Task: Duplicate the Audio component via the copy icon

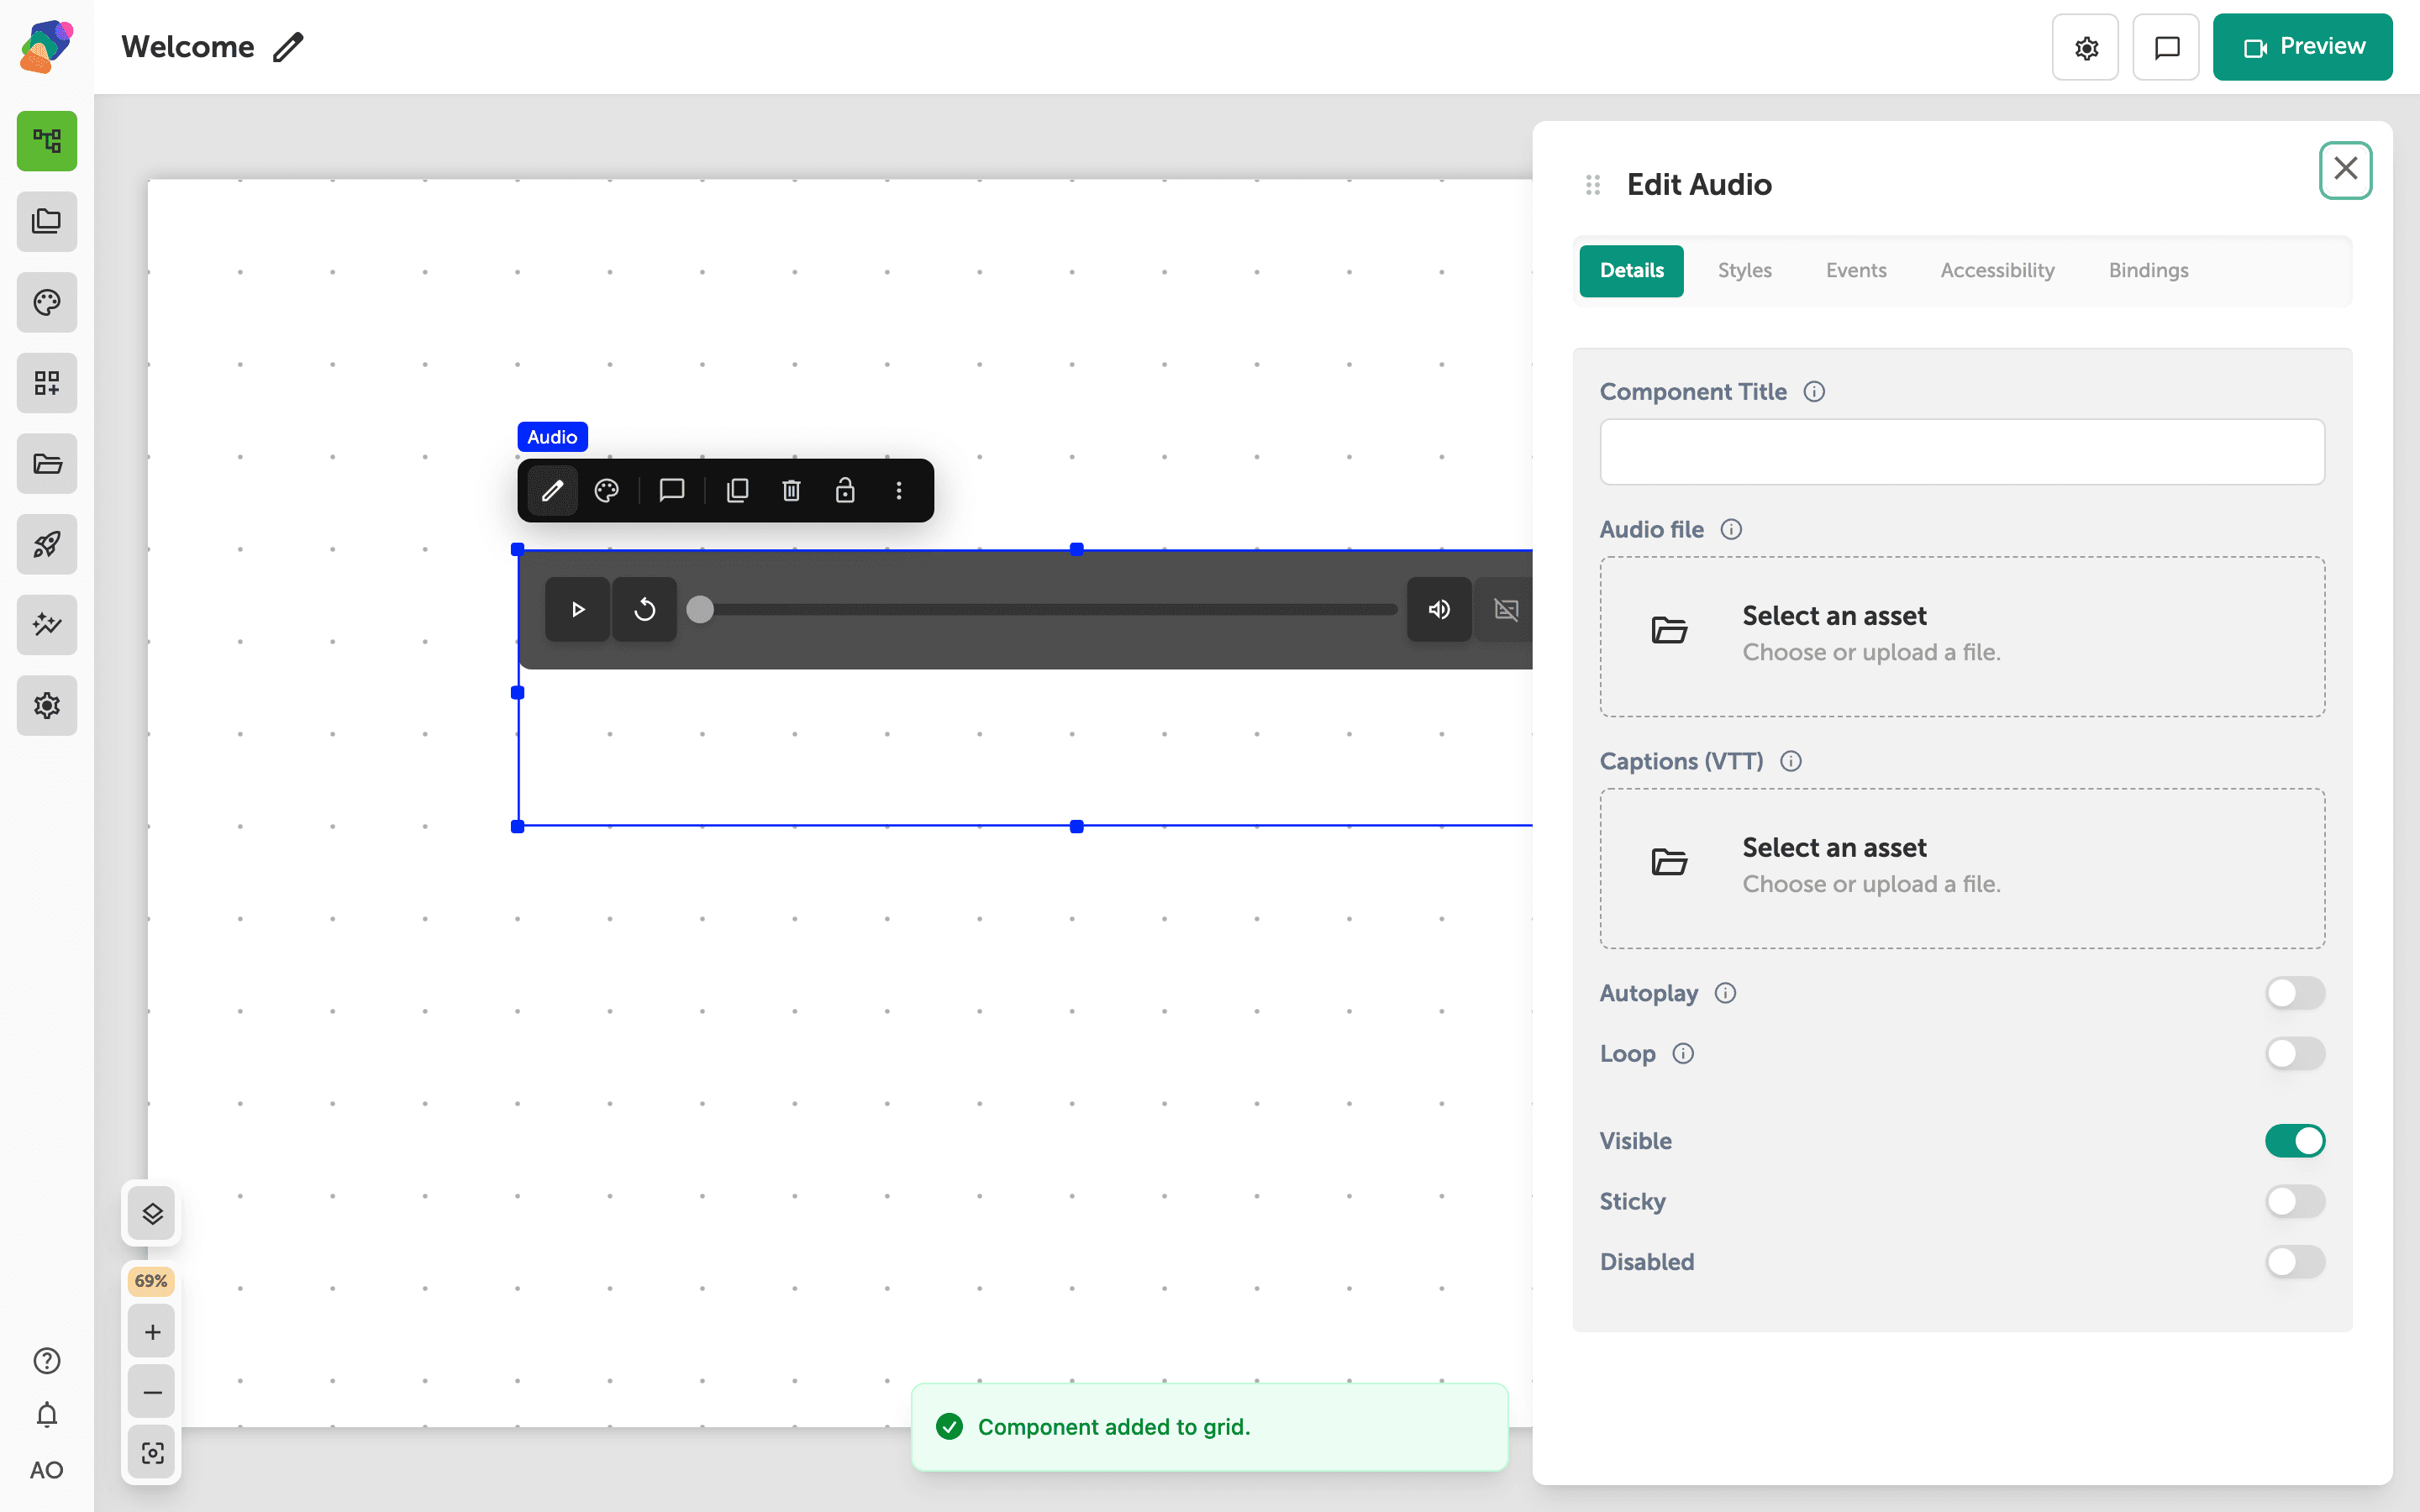Action: tap(738, 491)
